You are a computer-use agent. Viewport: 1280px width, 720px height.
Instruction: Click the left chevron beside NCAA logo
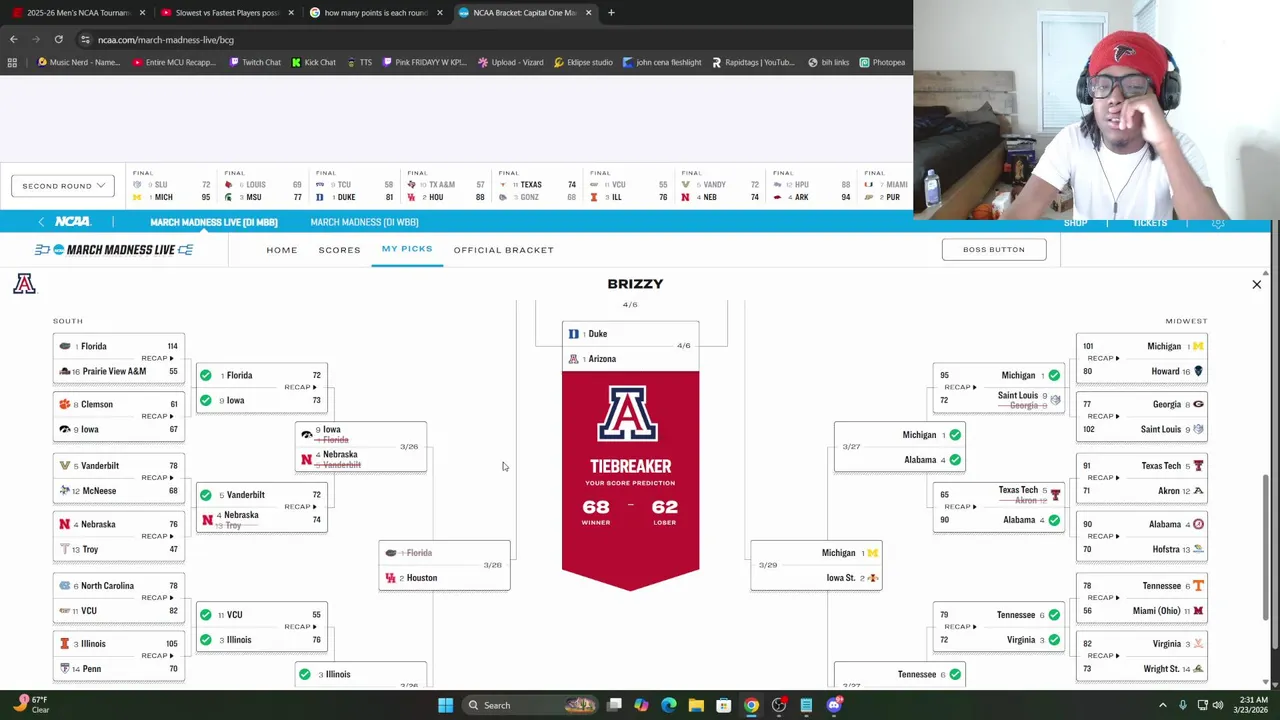click(41, 222)
